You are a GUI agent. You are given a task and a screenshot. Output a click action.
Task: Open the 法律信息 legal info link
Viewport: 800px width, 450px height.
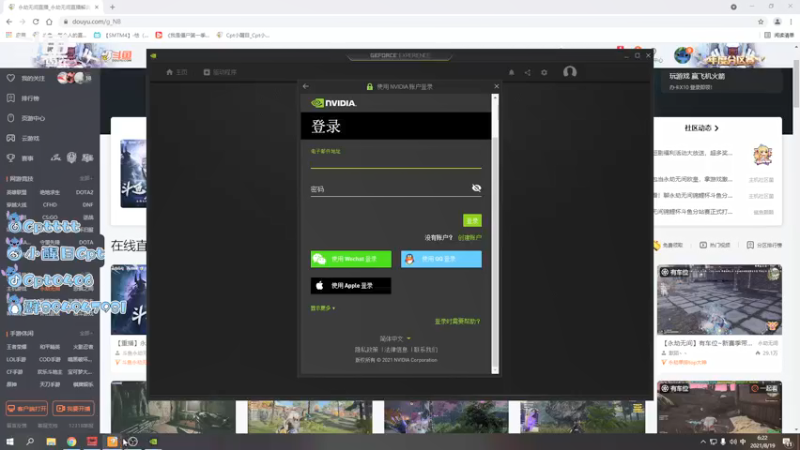tap(396, 350)
